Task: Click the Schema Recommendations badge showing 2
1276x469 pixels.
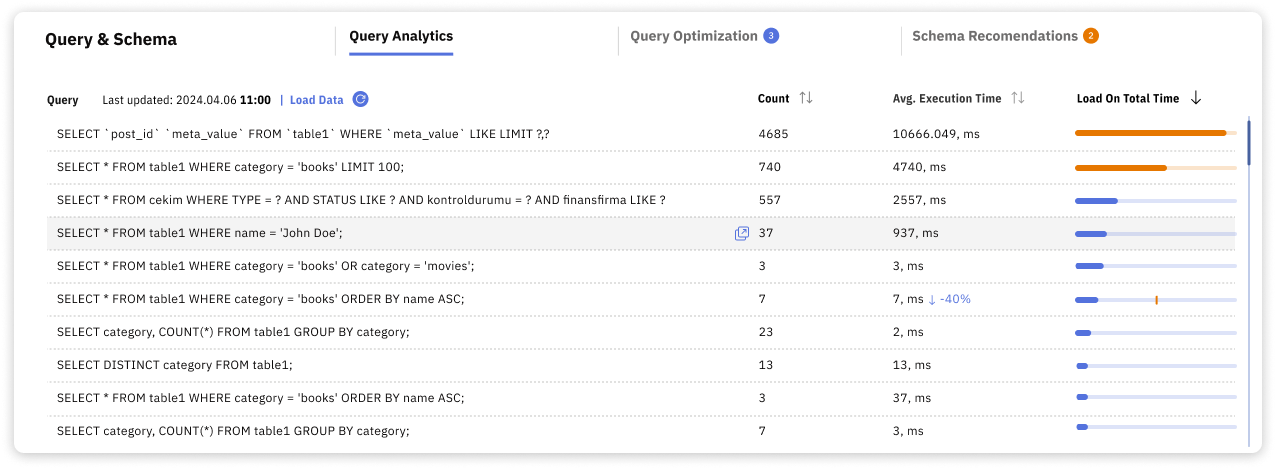Action: pyautogui.click(x=1091, y=36)
